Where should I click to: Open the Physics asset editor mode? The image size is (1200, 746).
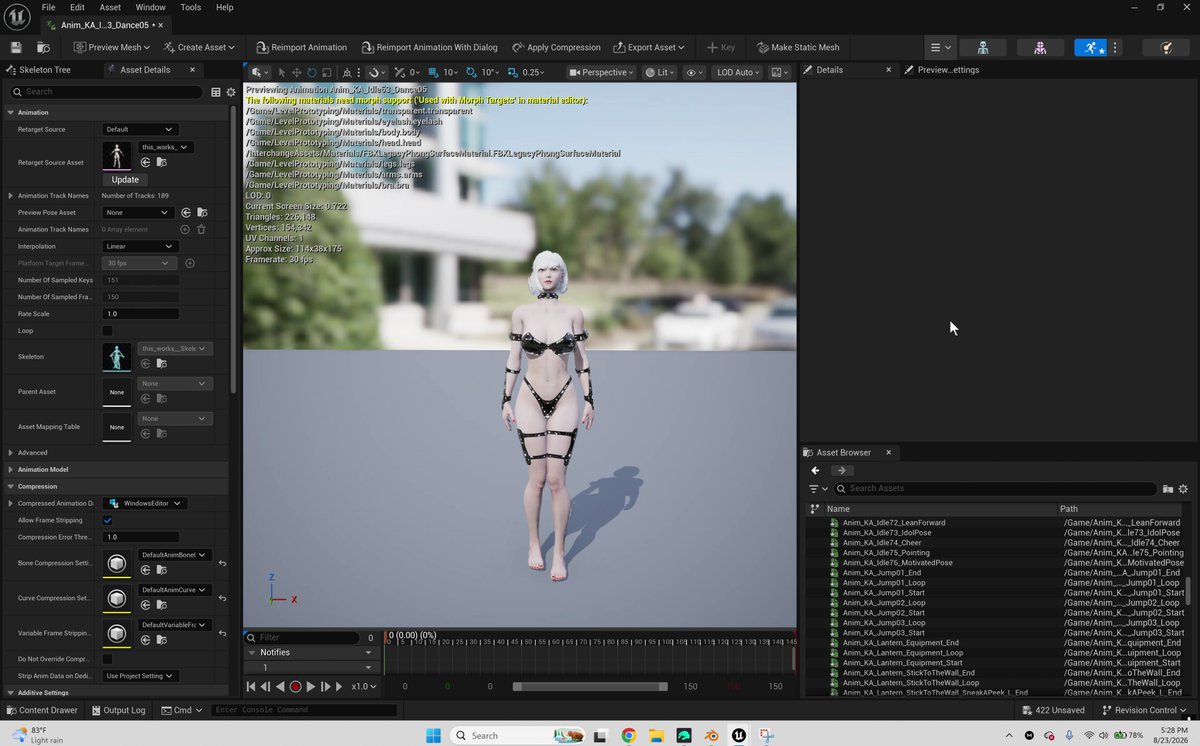tap(1165, 47)
